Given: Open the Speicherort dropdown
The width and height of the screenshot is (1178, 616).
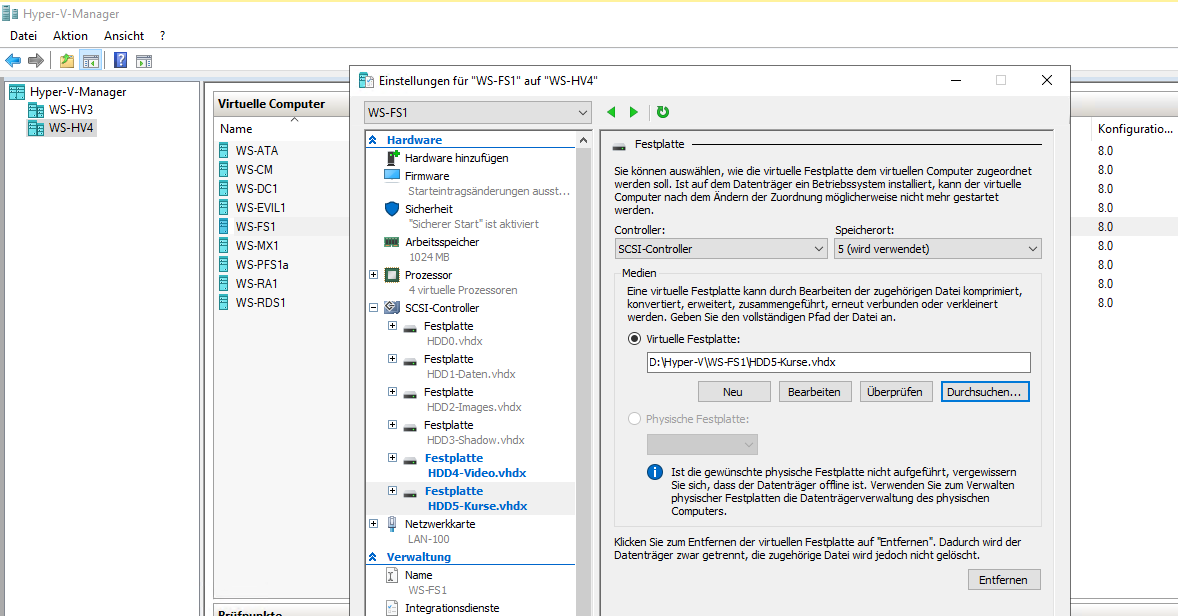Looking at the screenshot, I should click(x=938, y=249).
